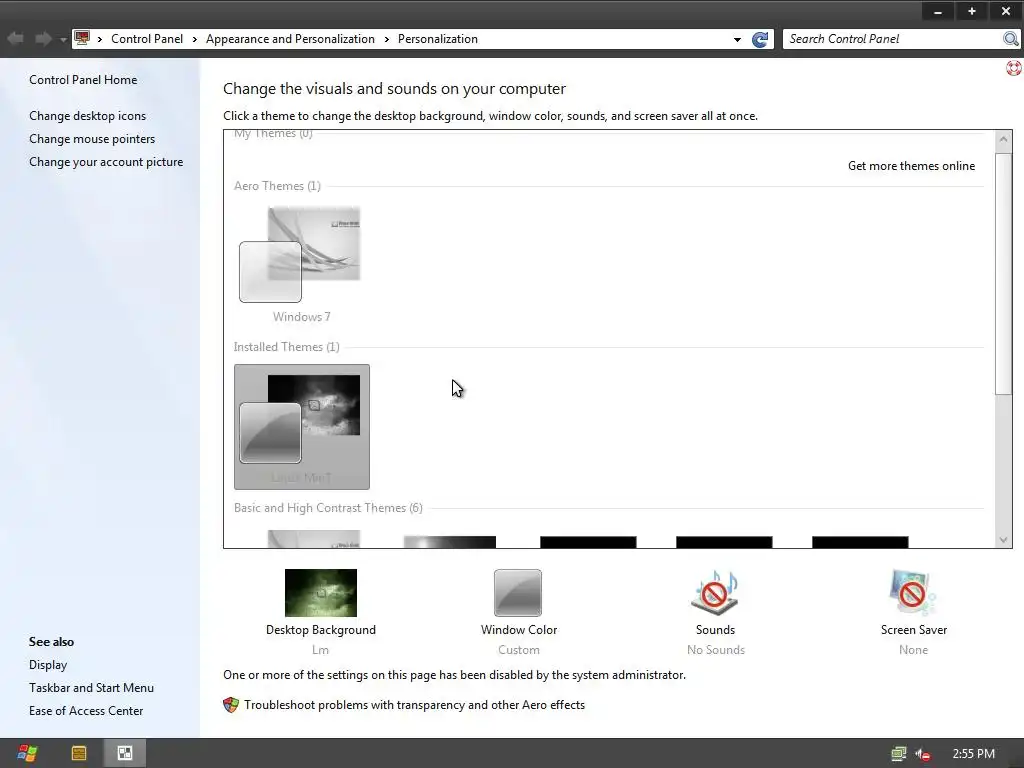Click 'Aero Themes (1)' group header
1024x768 pixels.
click(277, 186)
